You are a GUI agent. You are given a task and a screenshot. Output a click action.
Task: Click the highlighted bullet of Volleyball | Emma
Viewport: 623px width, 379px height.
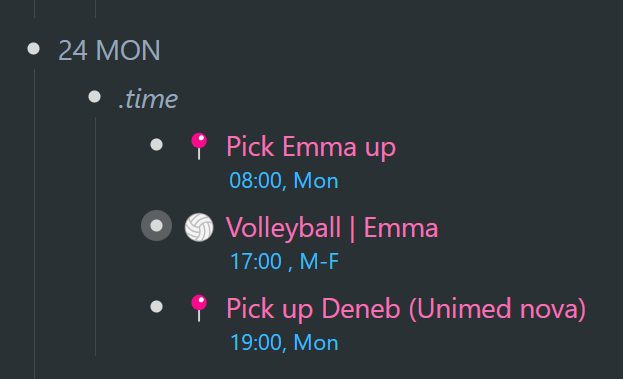157,226
